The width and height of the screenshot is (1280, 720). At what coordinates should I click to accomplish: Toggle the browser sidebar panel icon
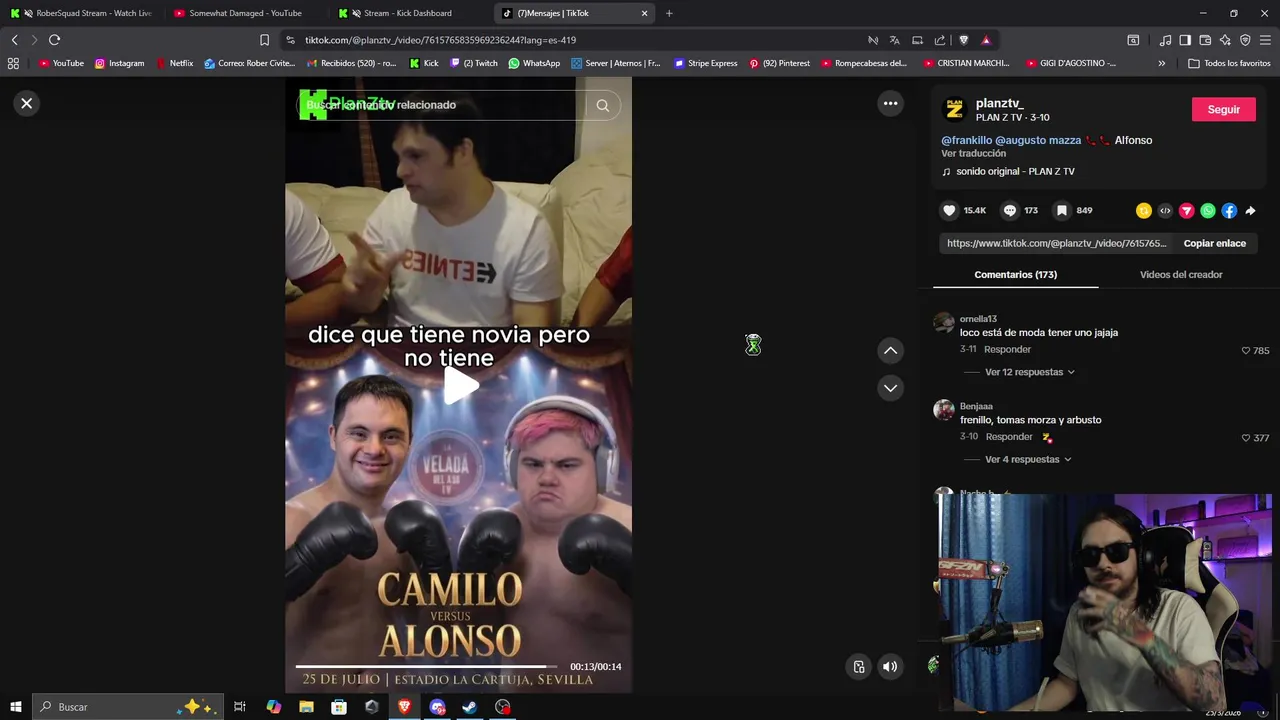click(x=1185, y=40)
